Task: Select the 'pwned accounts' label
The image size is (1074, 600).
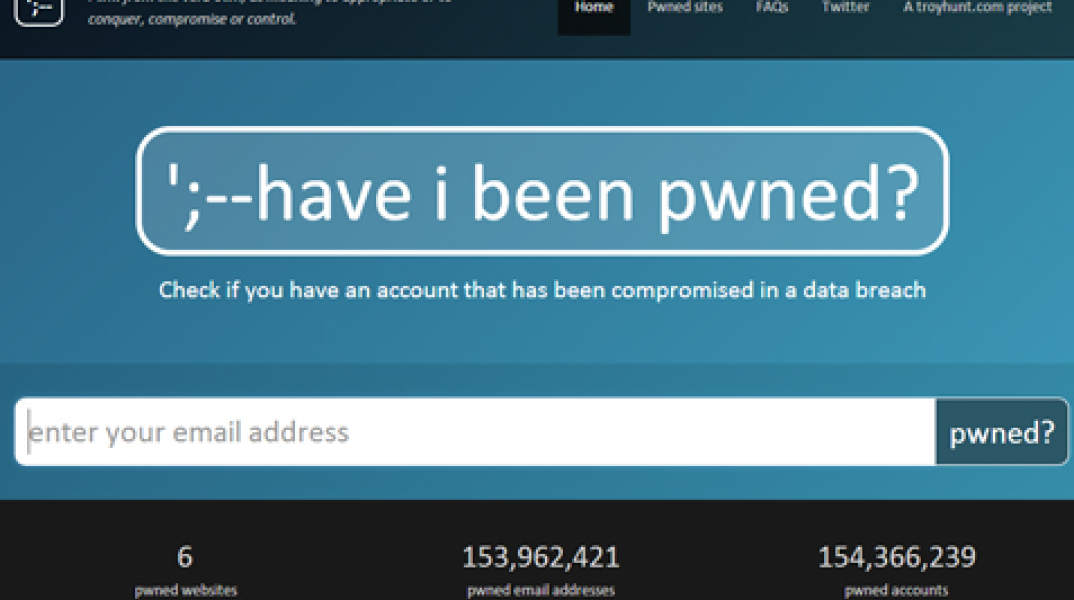Action: (896, 590)
